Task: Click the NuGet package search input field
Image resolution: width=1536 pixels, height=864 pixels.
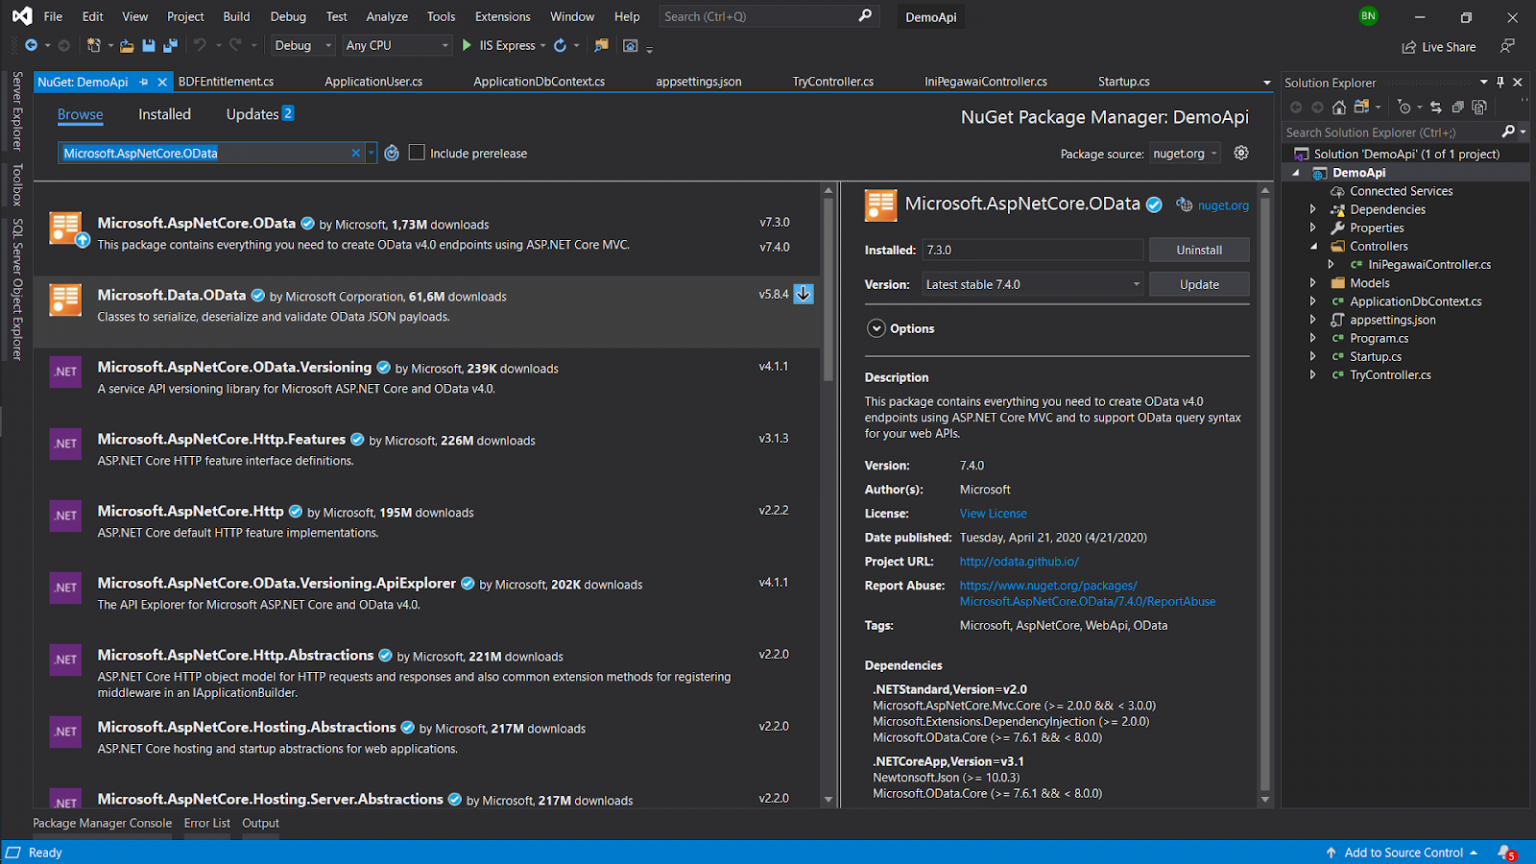Action: click(x=204, y=153)
